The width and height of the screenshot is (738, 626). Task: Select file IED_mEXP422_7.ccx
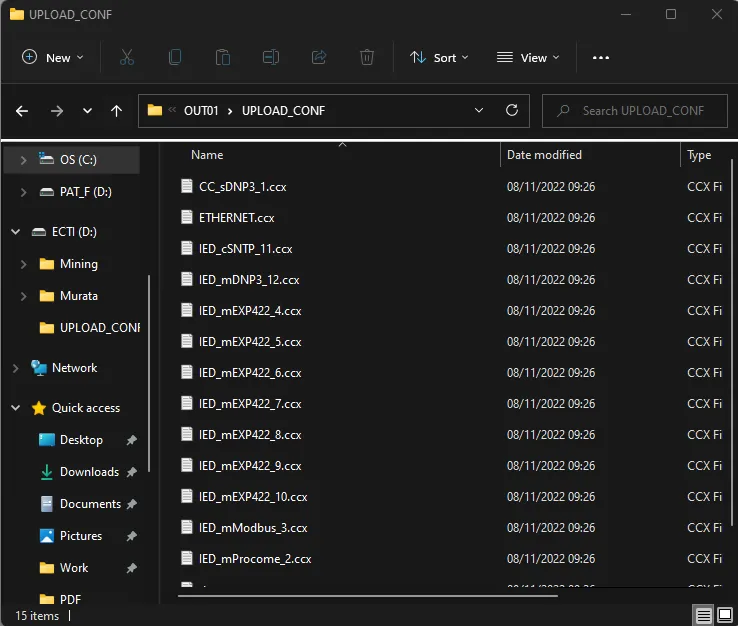[250, 404]
